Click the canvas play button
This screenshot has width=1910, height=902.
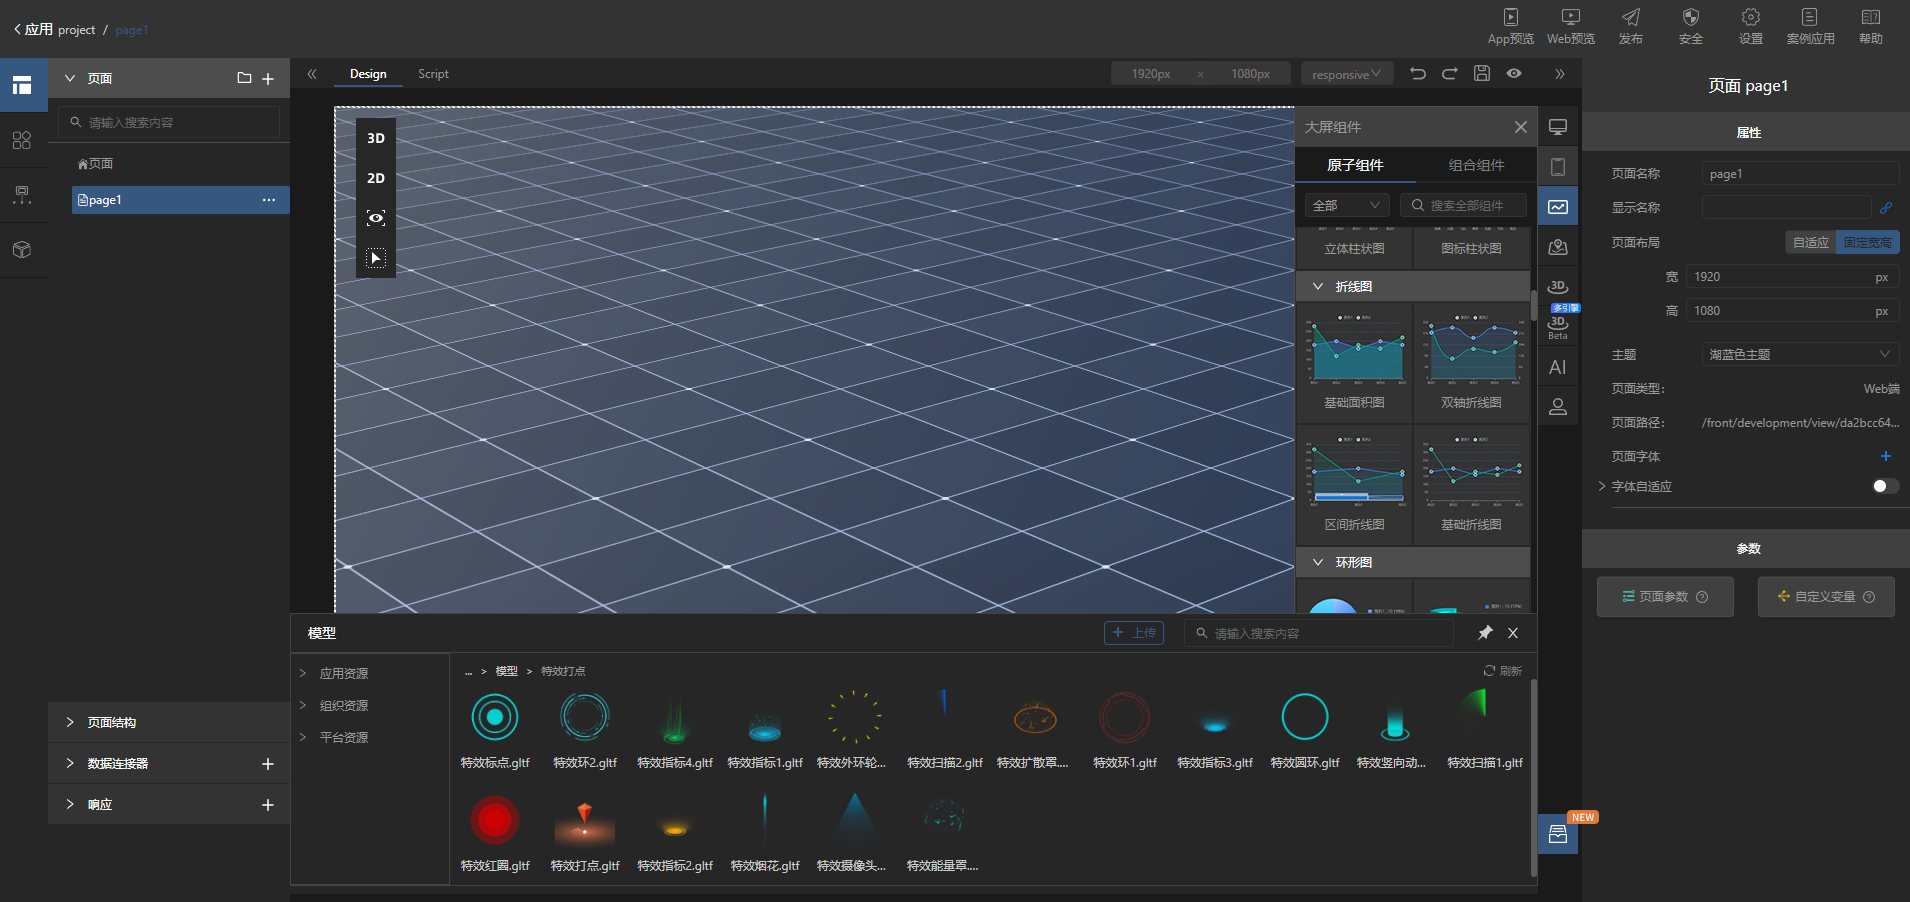pos(376,258)
